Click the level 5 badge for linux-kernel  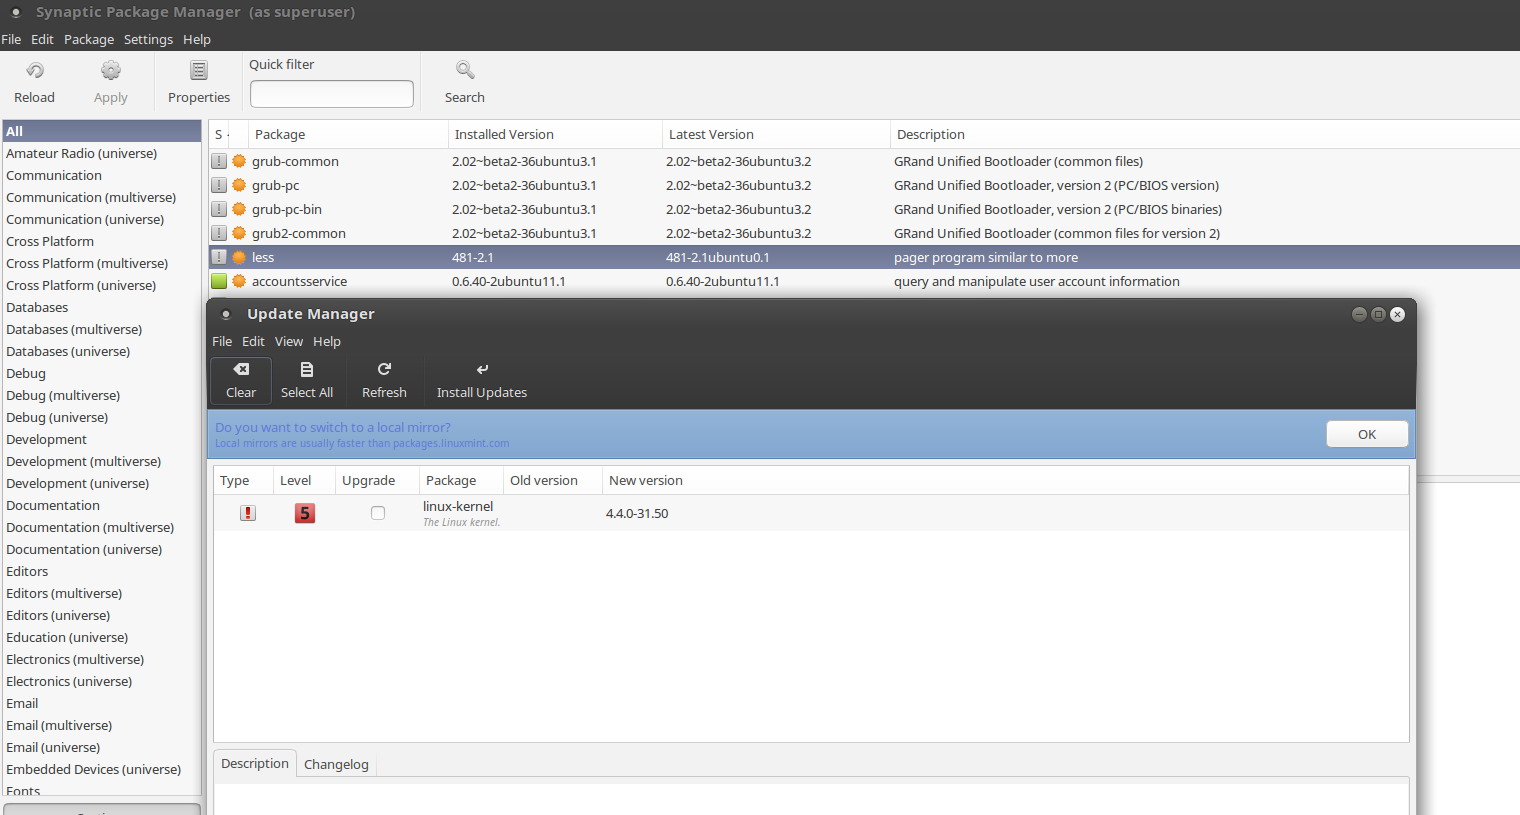coord(305,513)
